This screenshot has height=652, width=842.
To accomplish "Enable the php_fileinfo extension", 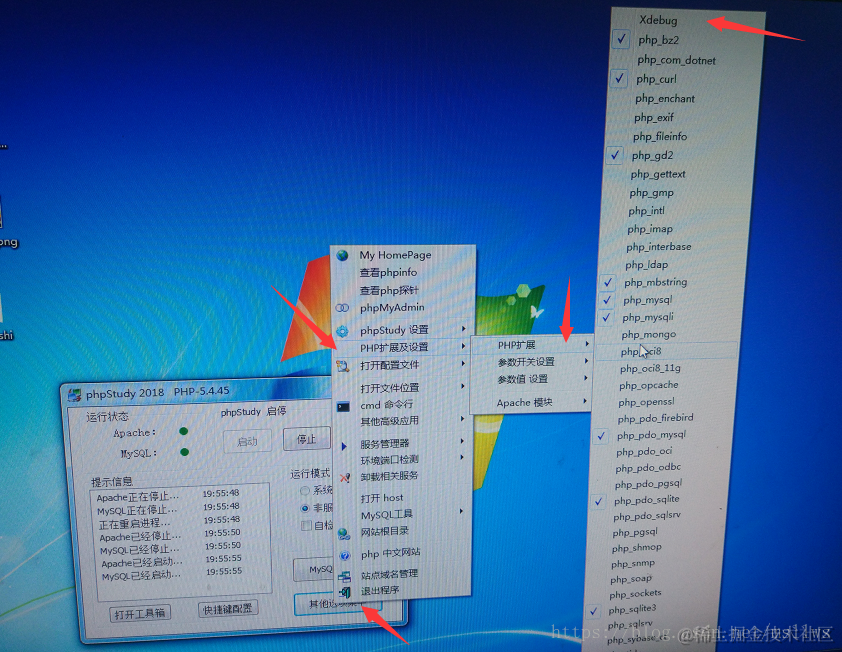I will tap(659, 137).
